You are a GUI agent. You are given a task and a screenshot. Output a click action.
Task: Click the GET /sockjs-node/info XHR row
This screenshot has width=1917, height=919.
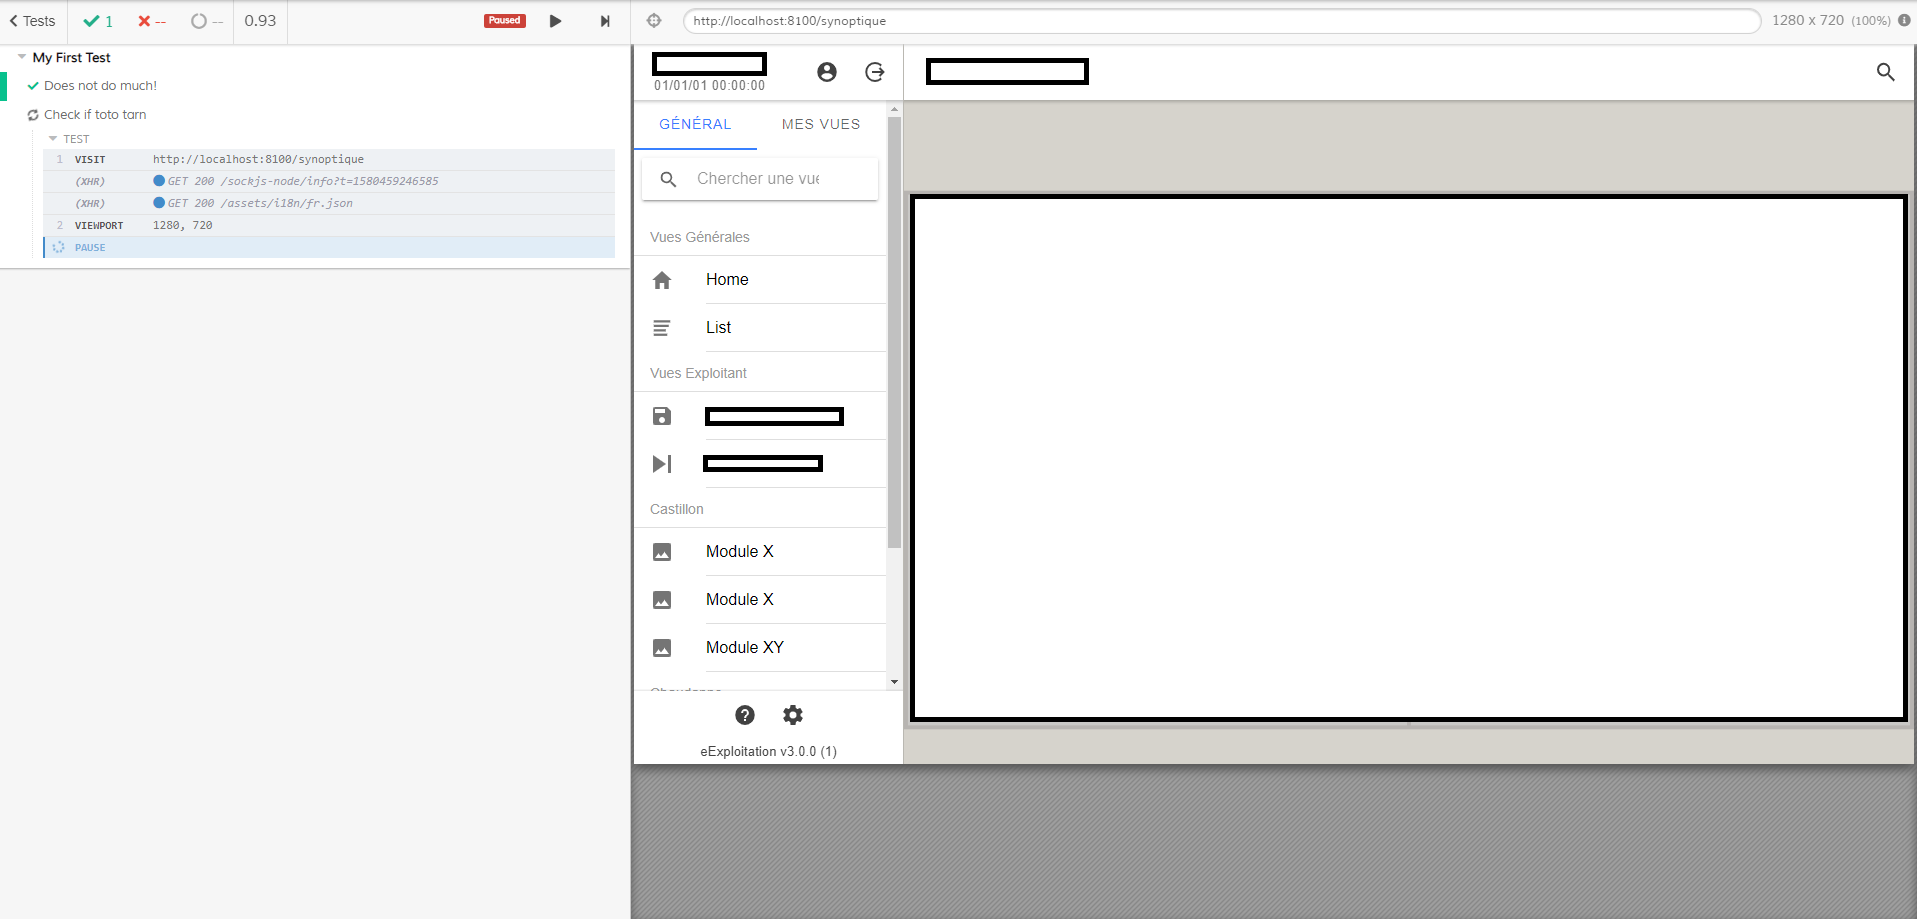point(329,182)
